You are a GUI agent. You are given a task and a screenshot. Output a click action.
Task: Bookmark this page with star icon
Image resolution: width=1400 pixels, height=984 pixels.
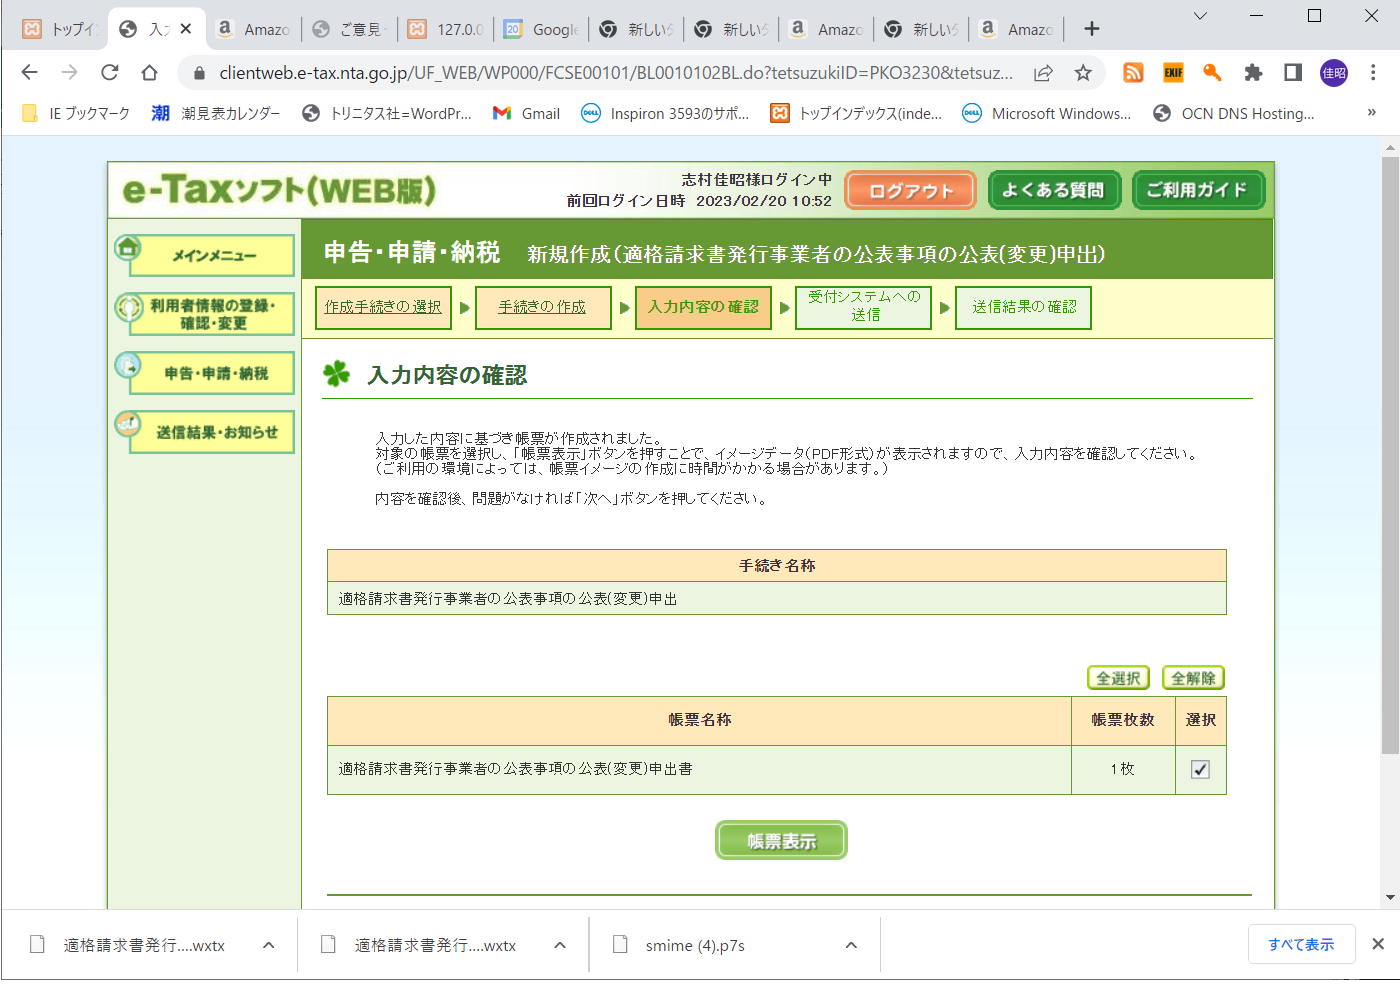pos(1083,72)
